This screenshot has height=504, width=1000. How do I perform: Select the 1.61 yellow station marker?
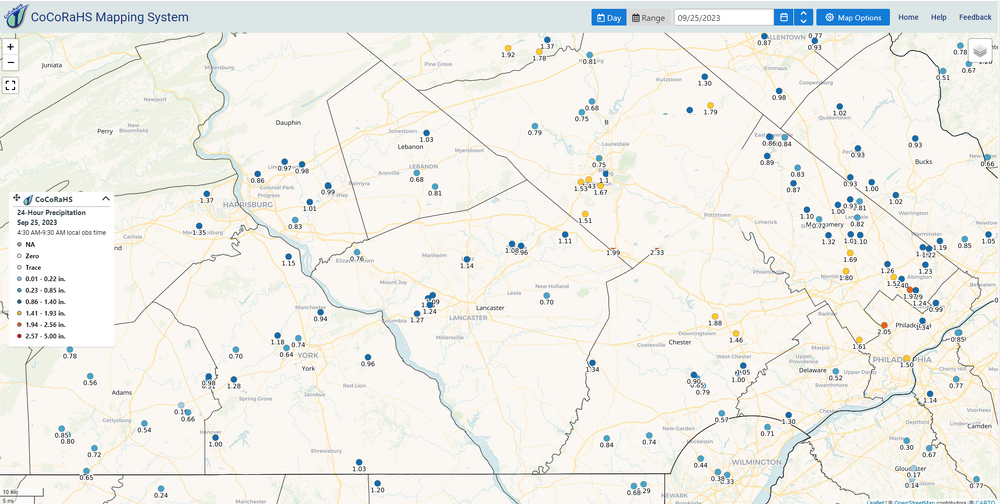click(859, 339)
